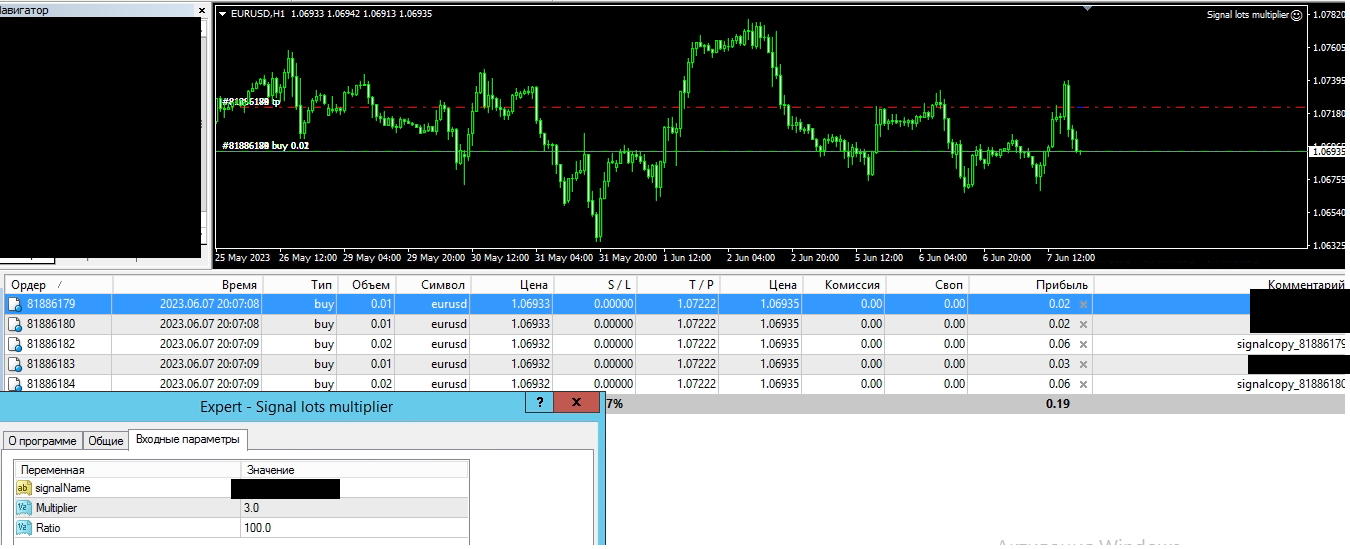The image size is (1350, 549).
Task: Select the Входные параметры tab
Action: click(188, 440)
